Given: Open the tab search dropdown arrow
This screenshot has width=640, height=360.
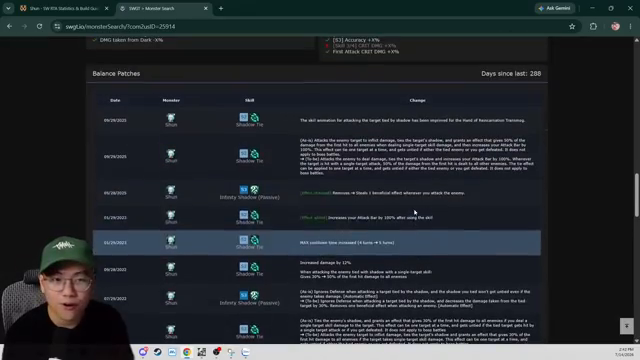Looking at the screenshot, I should pyautogui.click(x=8, y=8).
